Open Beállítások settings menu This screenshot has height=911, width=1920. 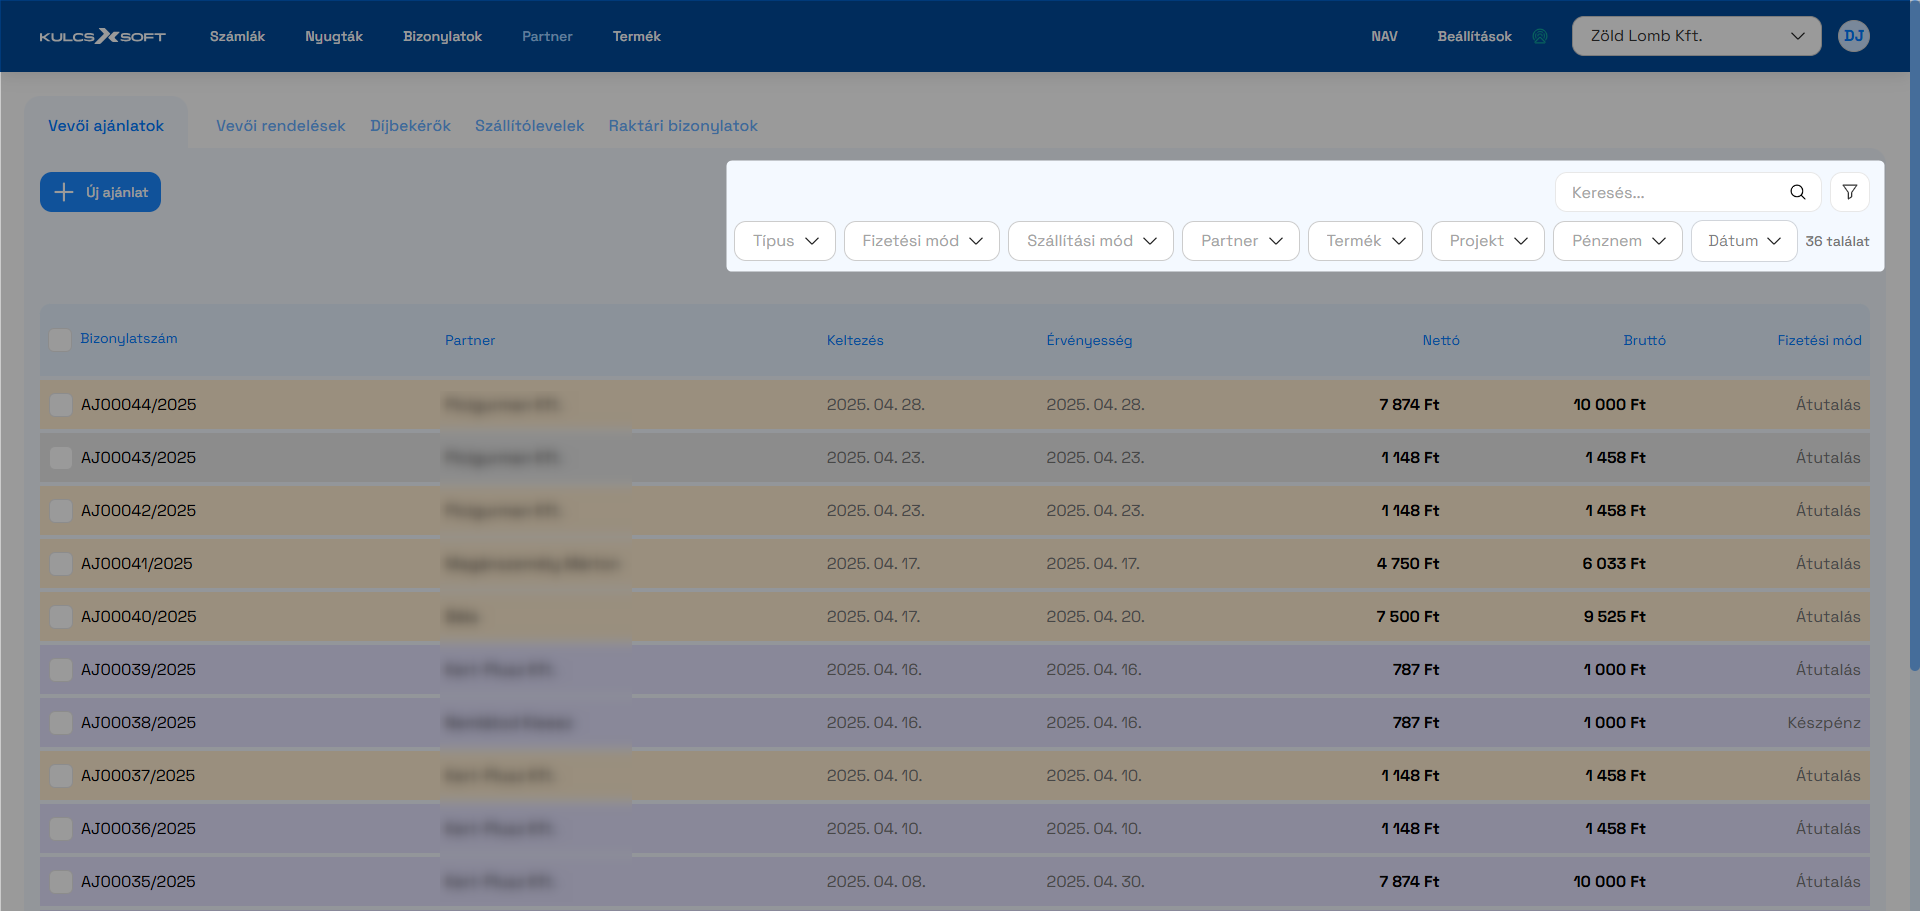[1474, 36]
